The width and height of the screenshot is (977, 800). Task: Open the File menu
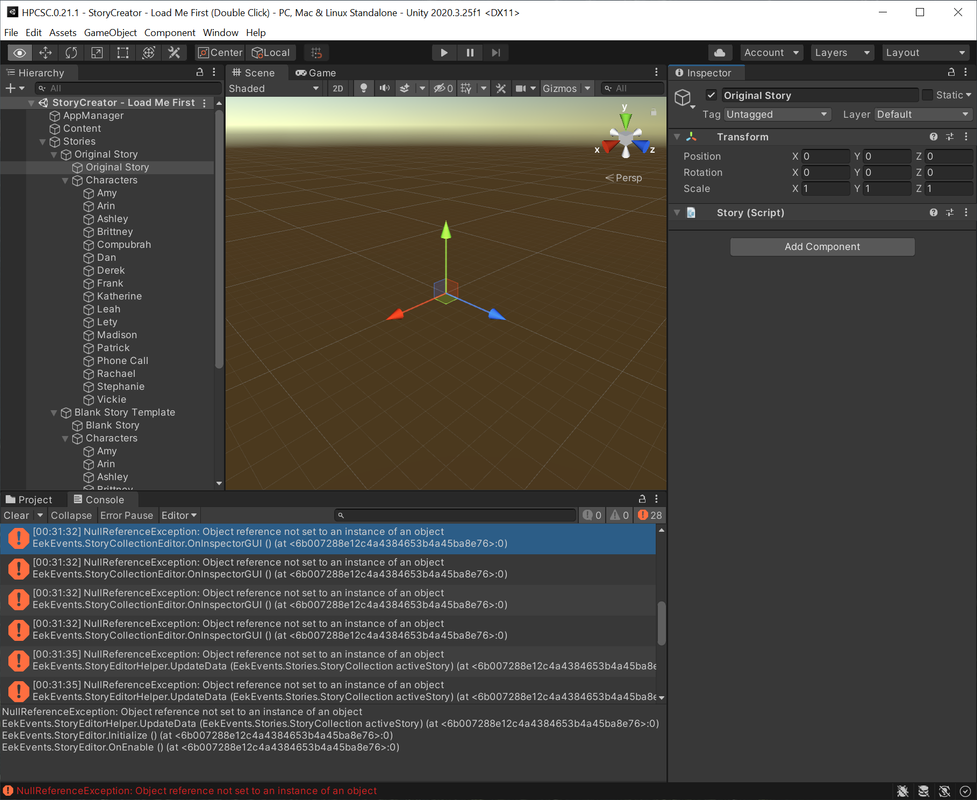coord(11,32)
